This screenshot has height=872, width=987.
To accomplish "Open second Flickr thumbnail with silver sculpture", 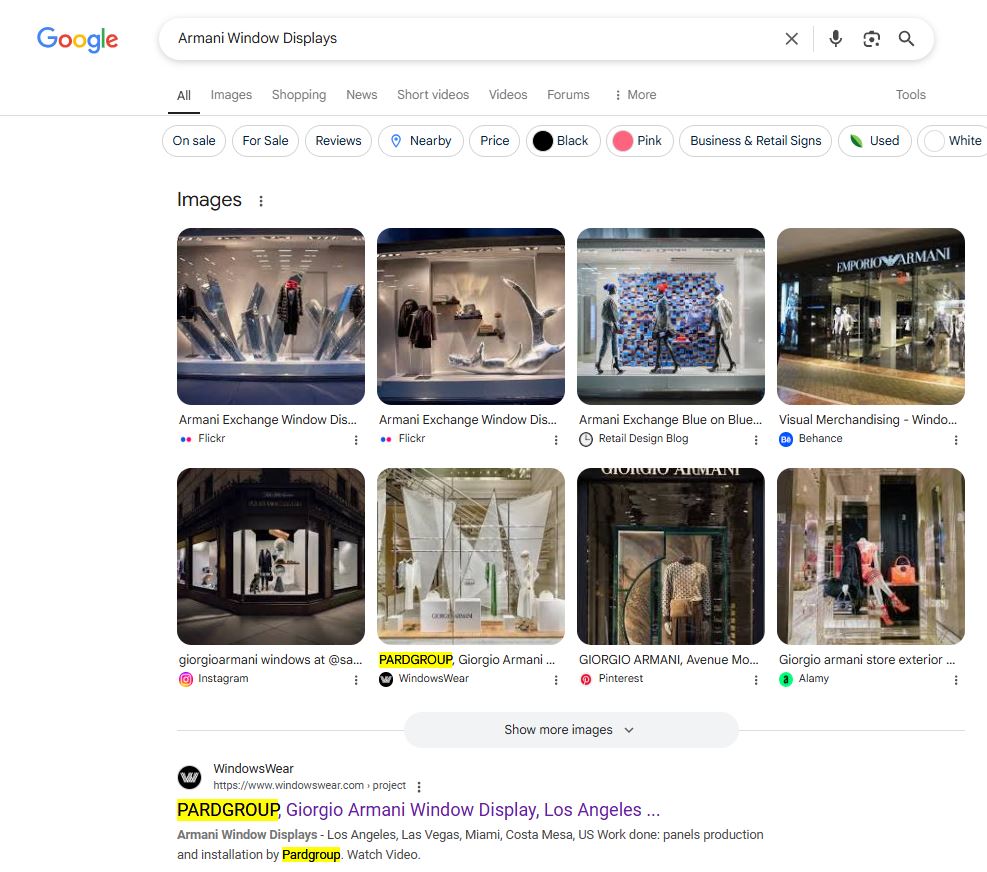I will click(471, 316).
